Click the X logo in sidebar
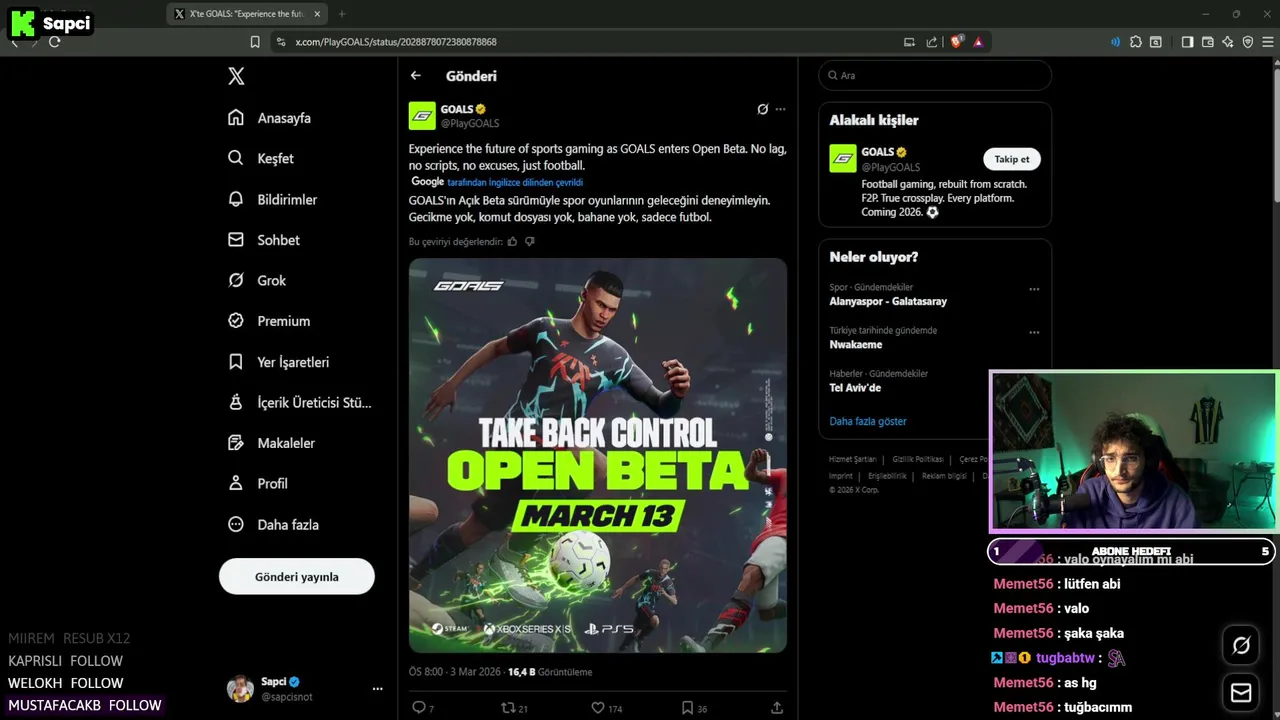Screen dimensions: 1280x720 pos(236,76)
